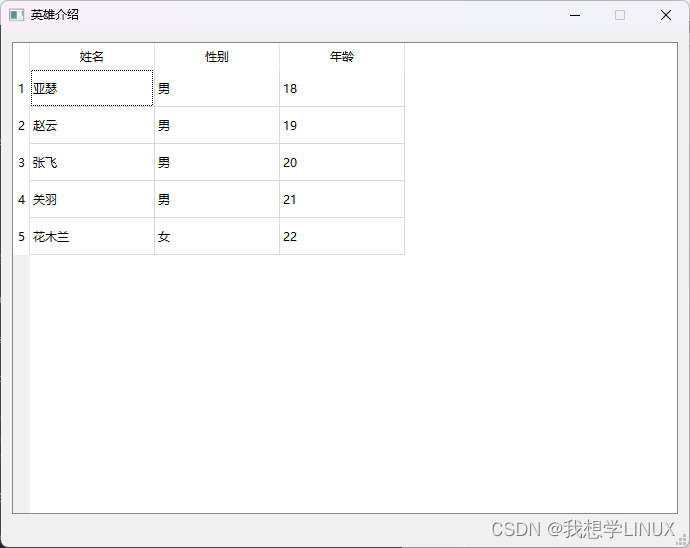Select row header number 5
This screenshot has height=548, width=690.
coord(21,236)
